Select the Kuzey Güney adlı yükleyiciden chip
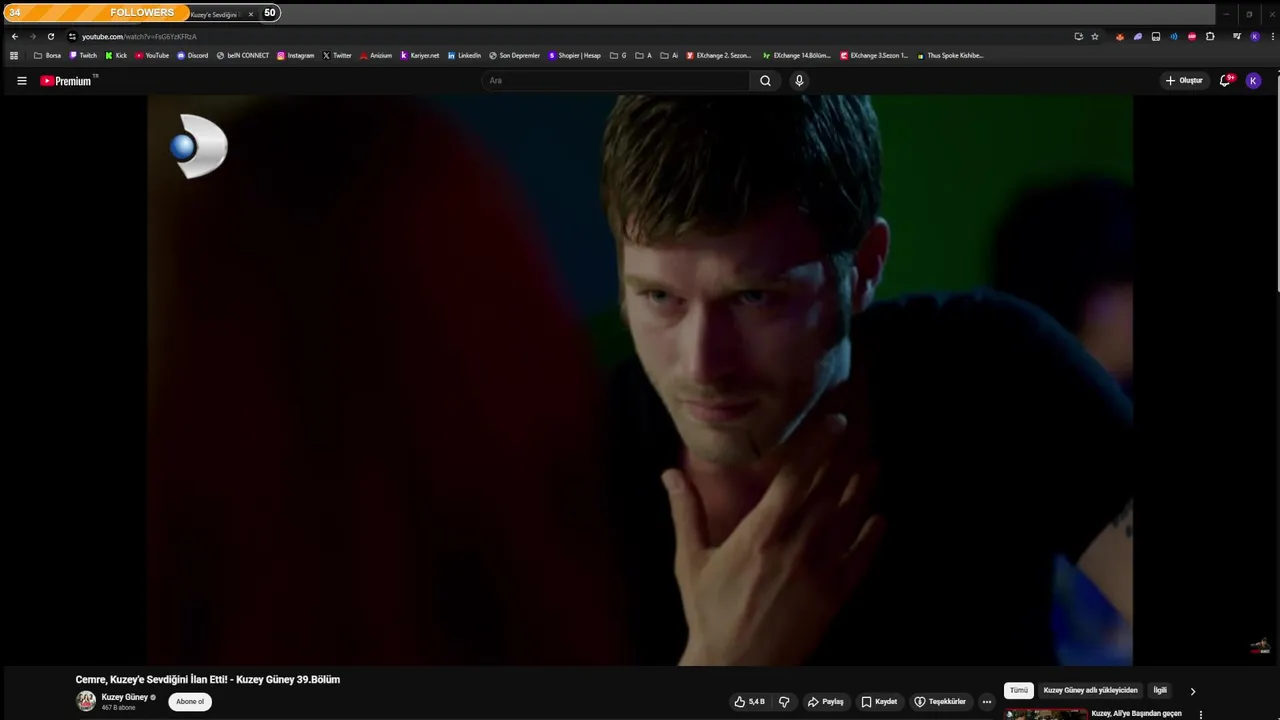 click(x=1090, y=691)
